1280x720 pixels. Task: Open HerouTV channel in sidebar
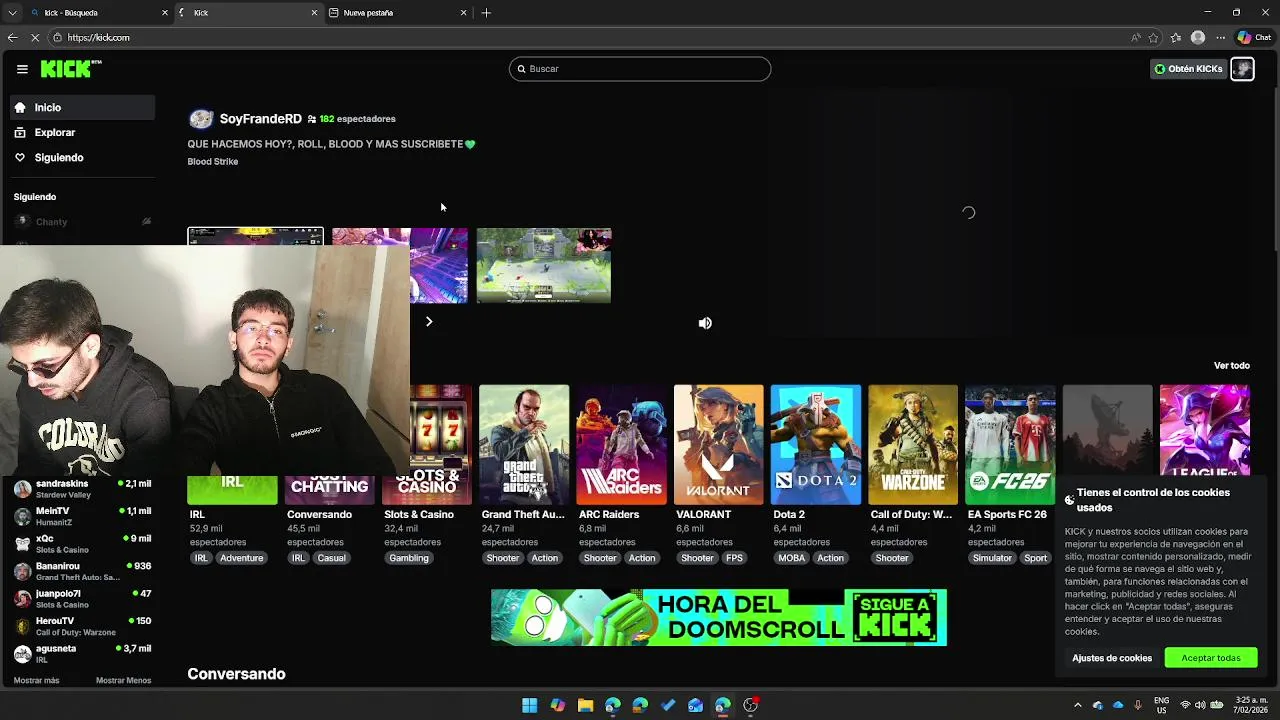coord(83,626)
